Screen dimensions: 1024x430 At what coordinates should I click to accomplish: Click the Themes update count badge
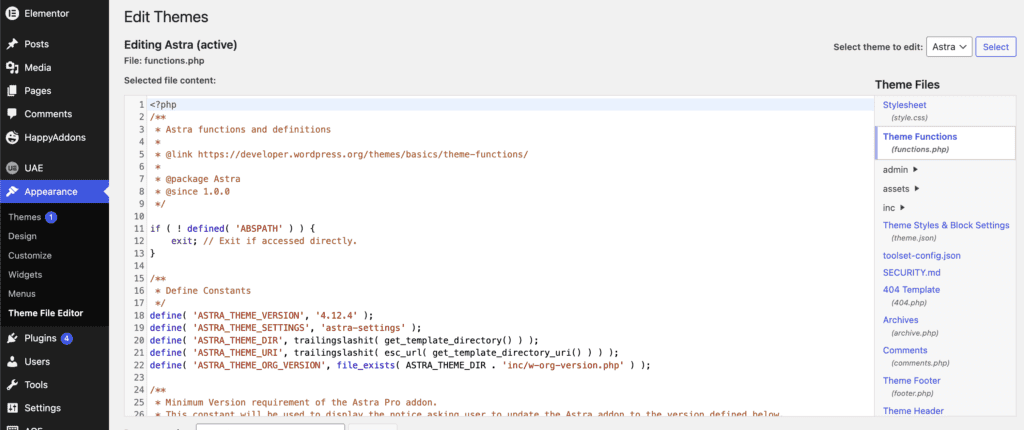[51, 217]
